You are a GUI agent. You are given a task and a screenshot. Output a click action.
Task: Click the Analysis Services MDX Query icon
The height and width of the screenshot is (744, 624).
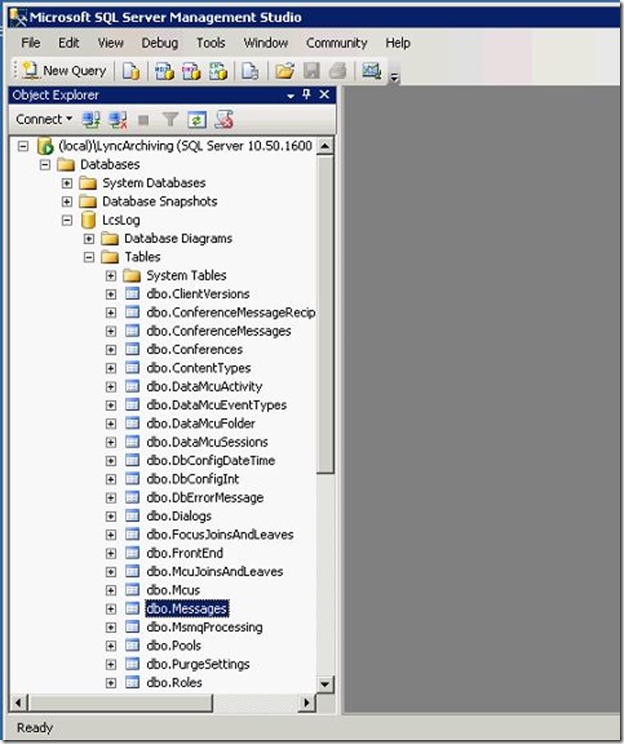pyautogui.click(x=165, y=71)
